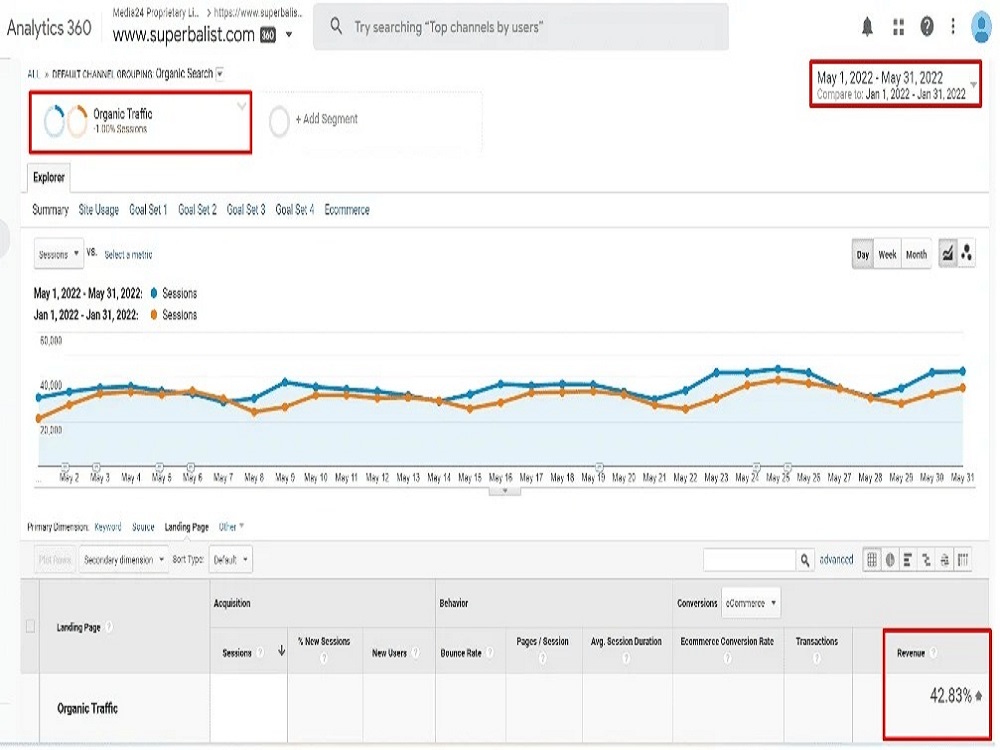Switch to line chart view icon
Image resolution: width=1000 pixels, height=750 pixels.
tap(948, 254)
